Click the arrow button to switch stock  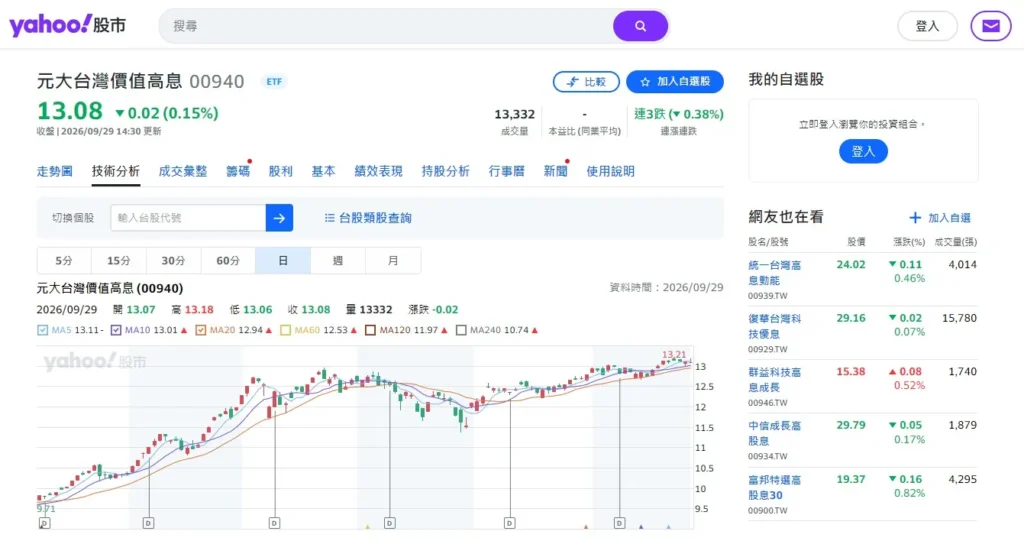click(x=280, y=218)
